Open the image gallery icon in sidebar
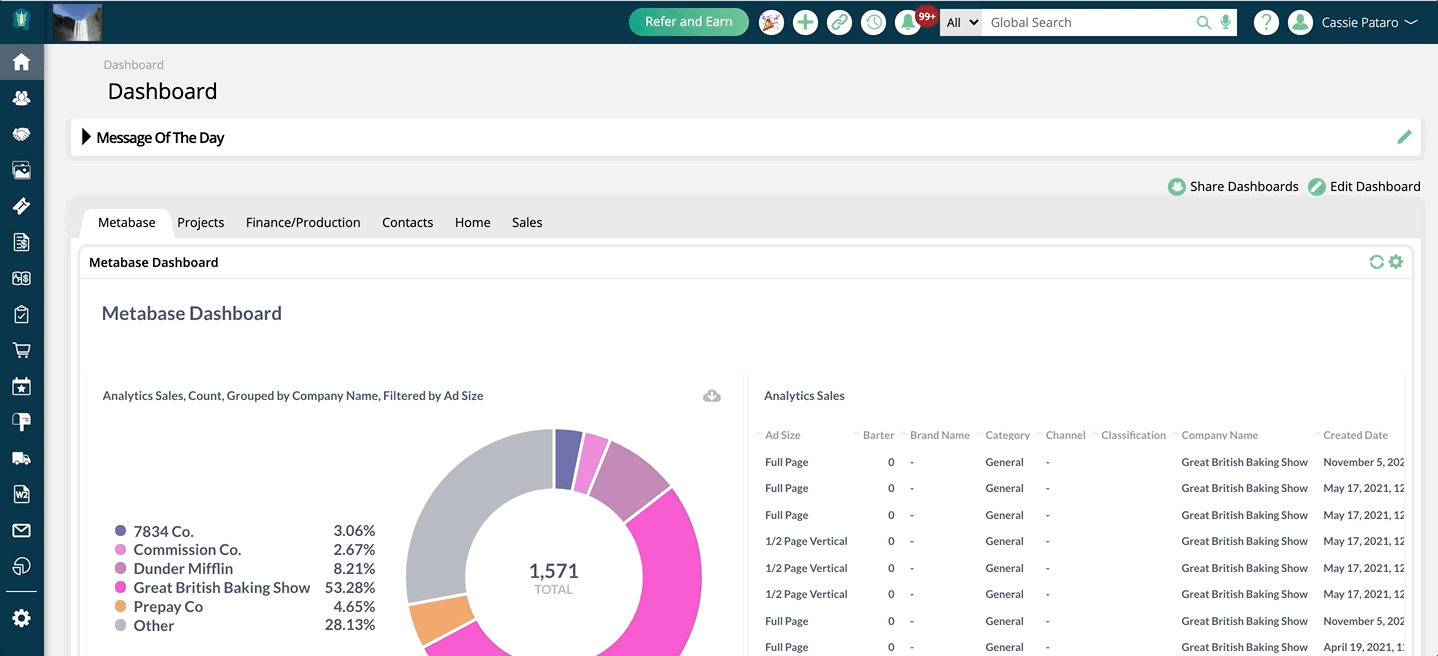This screenshot has height=656, width=1438. 21,170
